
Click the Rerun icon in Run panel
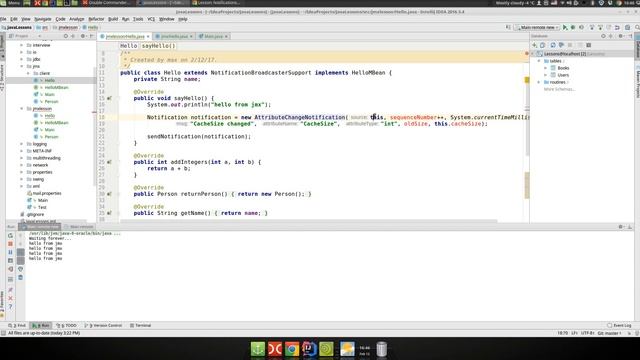(x=10, y=236)
